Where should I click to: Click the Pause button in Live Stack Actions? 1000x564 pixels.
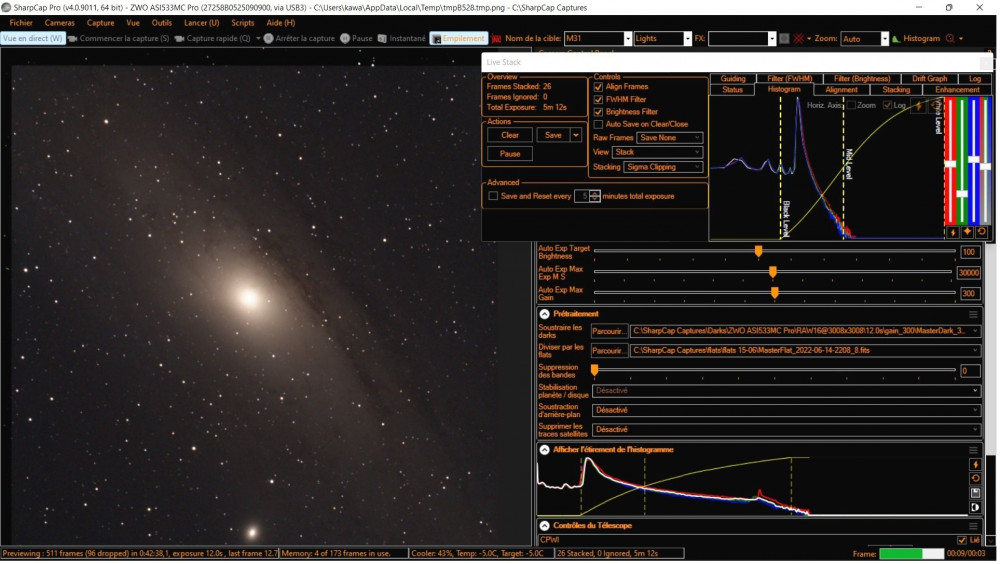[510, 154]
